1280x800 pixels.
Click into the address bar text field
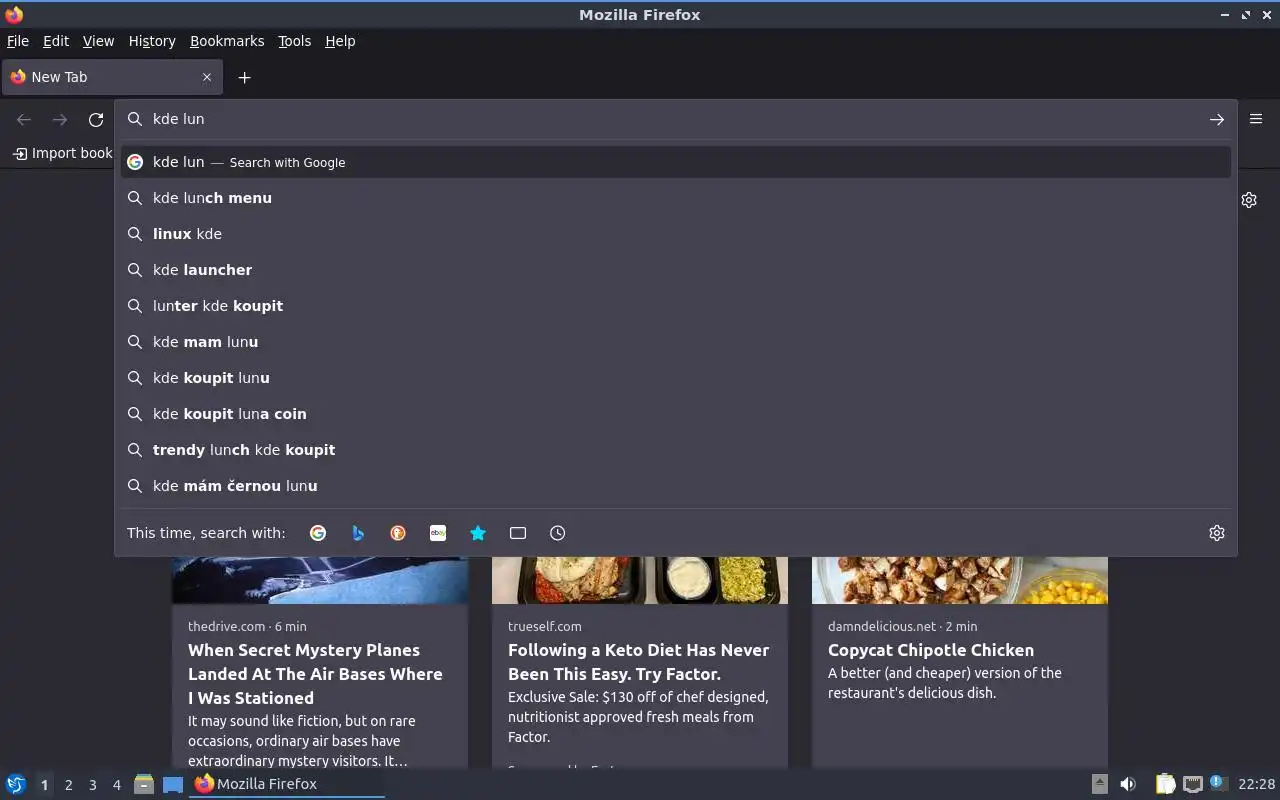click(x=675, y=119)
